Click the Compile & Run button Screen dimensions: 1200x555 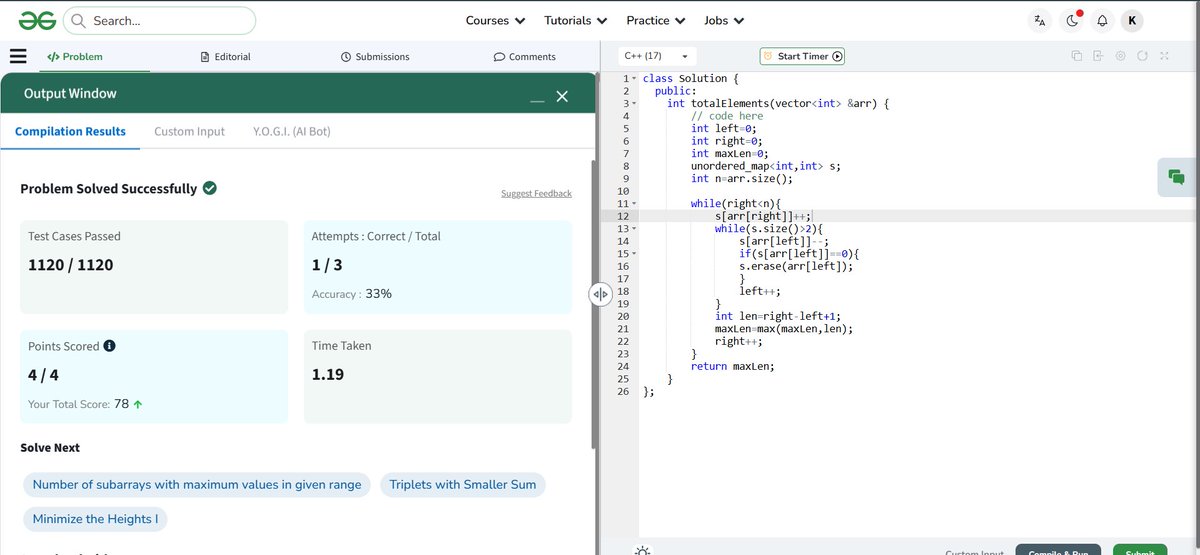(1058, 551)
